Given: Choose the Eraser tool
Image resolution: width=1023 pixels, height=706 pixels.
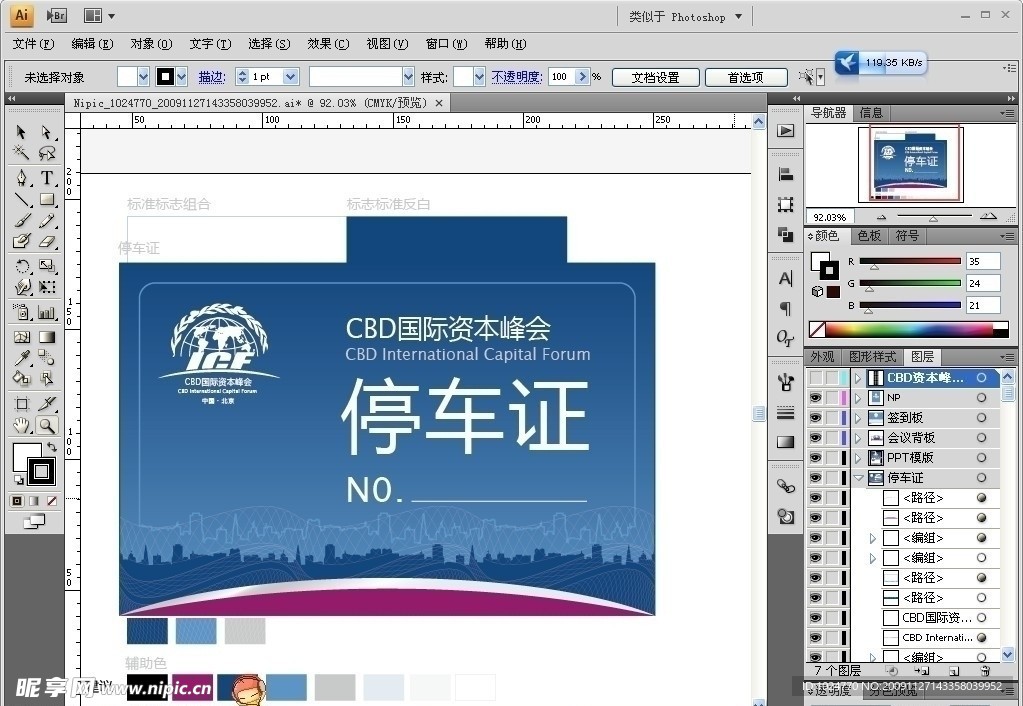Looking at the screenshot, I should (46, 241).
